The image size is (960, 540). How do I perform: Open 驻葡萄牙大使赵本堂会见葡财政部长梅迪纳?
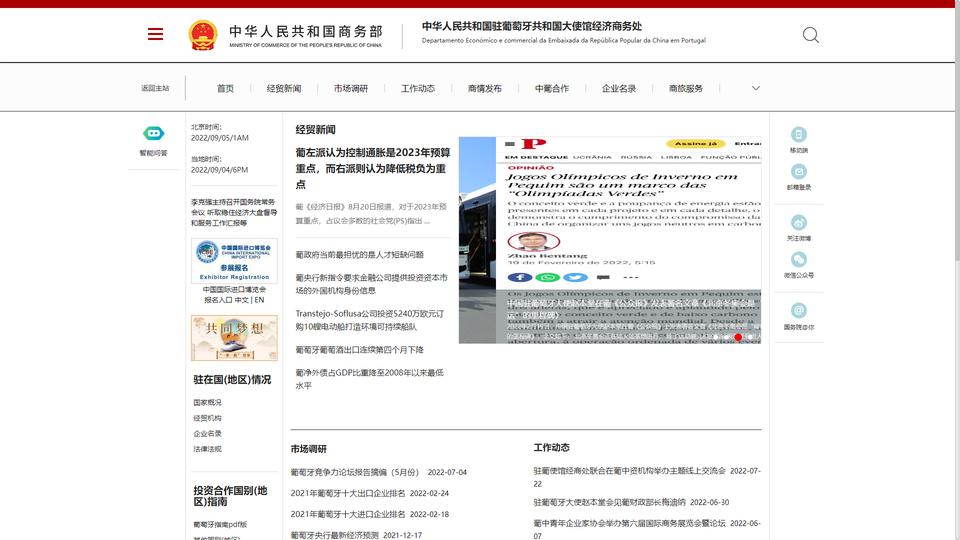[x=609, y=502]
